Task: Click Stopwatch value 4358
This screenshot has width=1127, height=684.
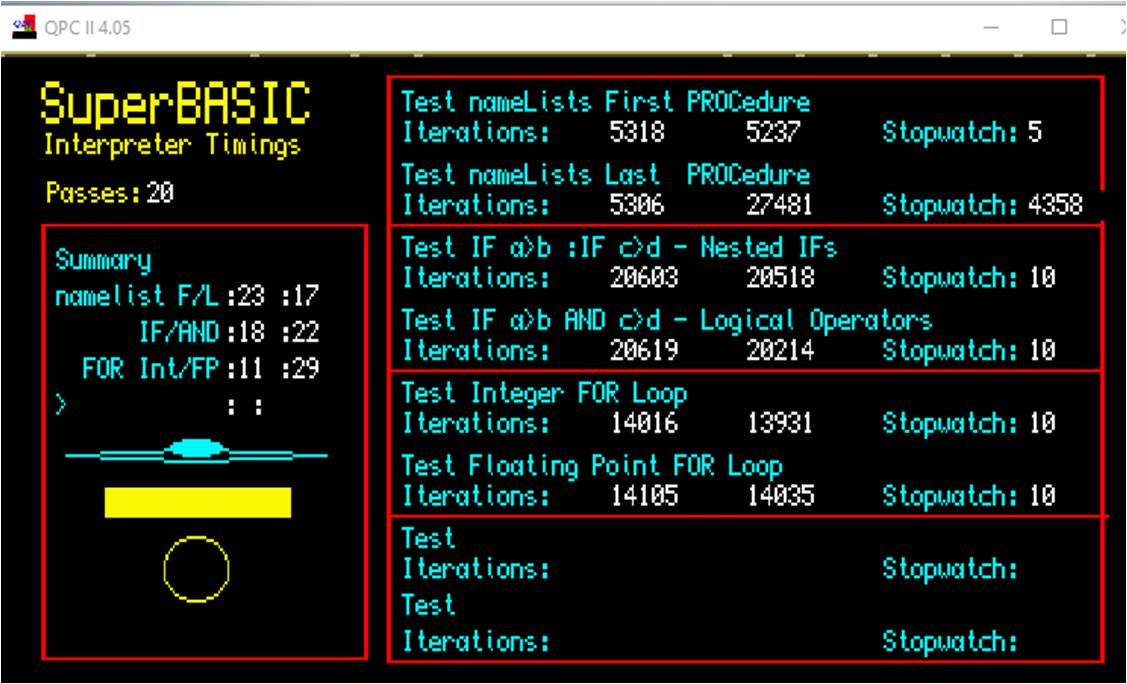Action: [1055, 205]
